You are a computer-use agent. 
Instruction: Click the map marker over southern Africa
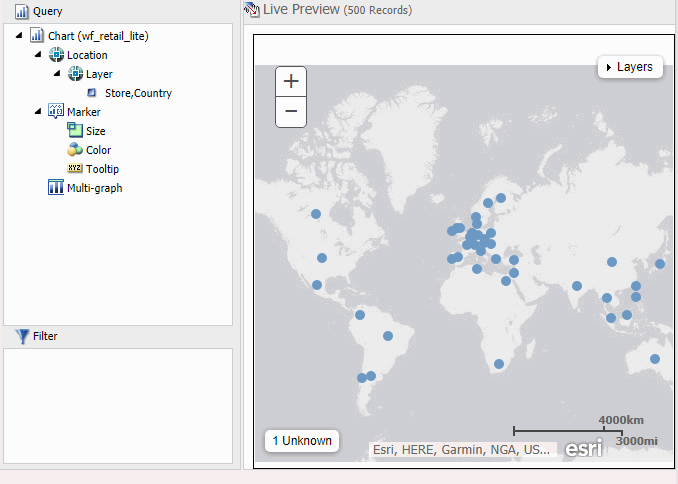[499, 364]
